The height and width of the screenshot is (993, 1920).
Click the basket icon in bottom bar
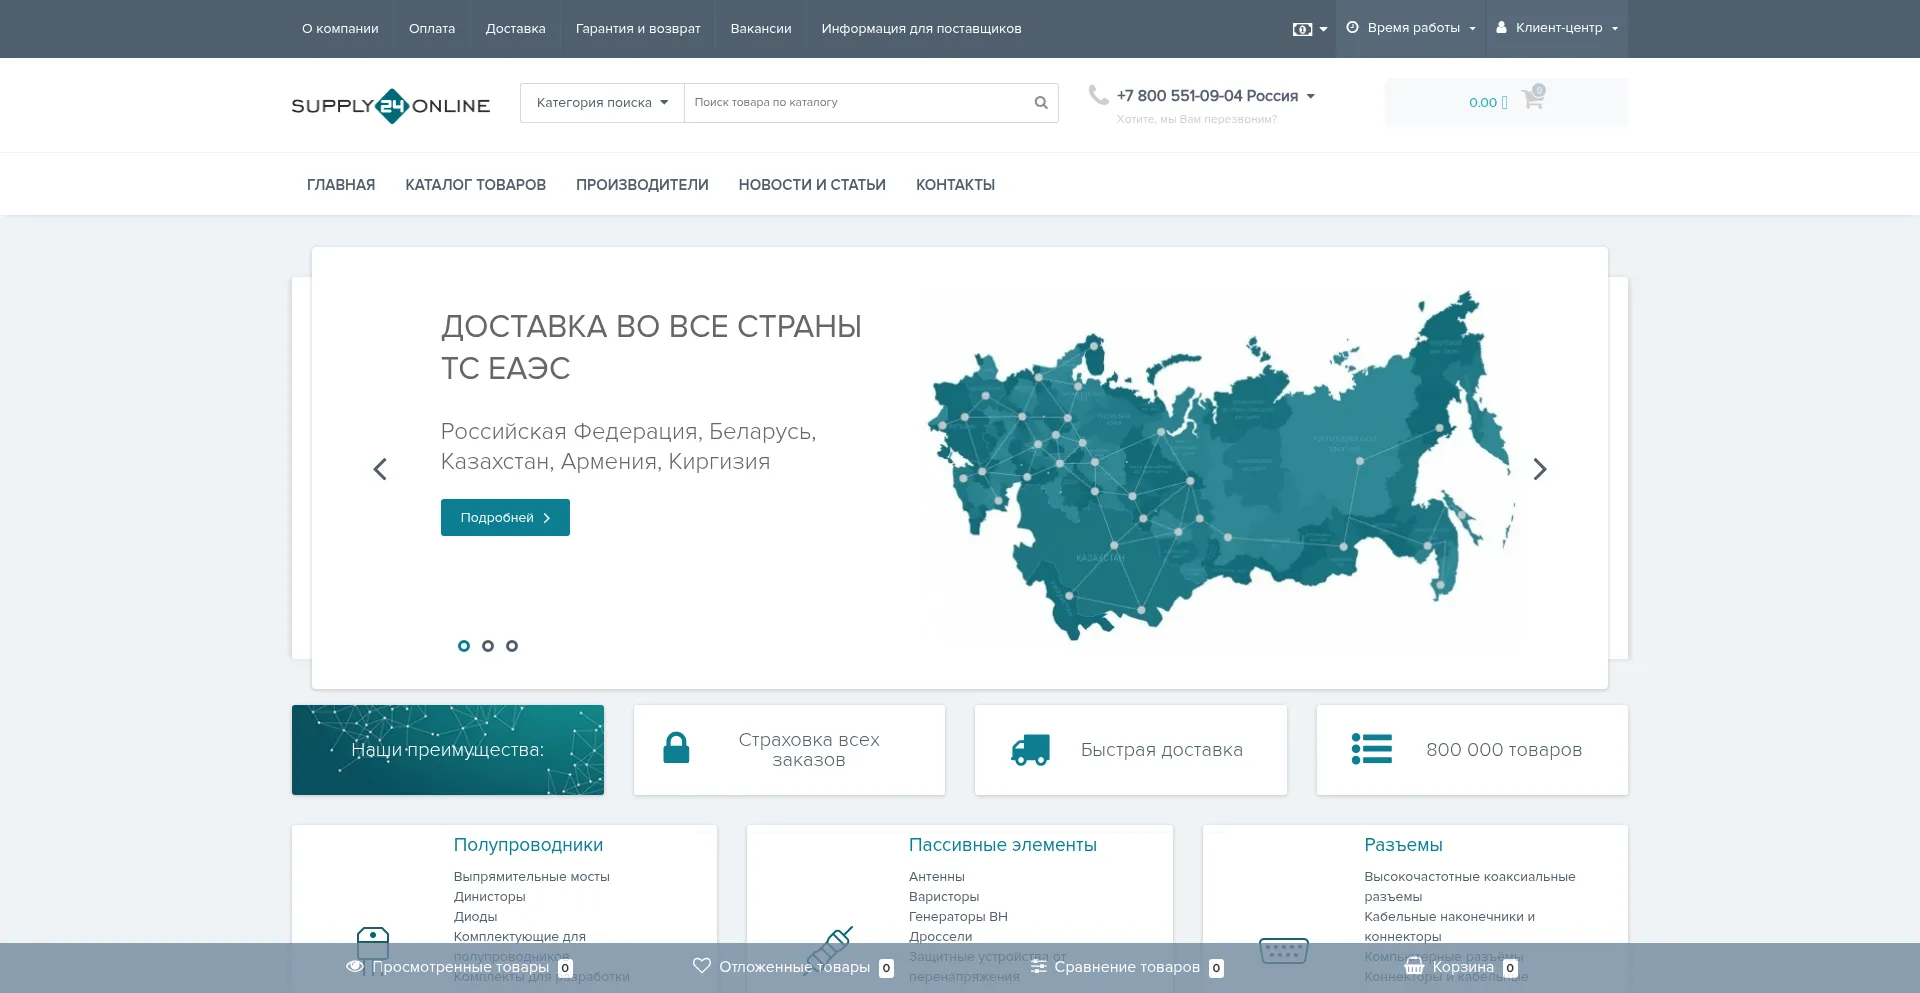(x=1414, y=967)
